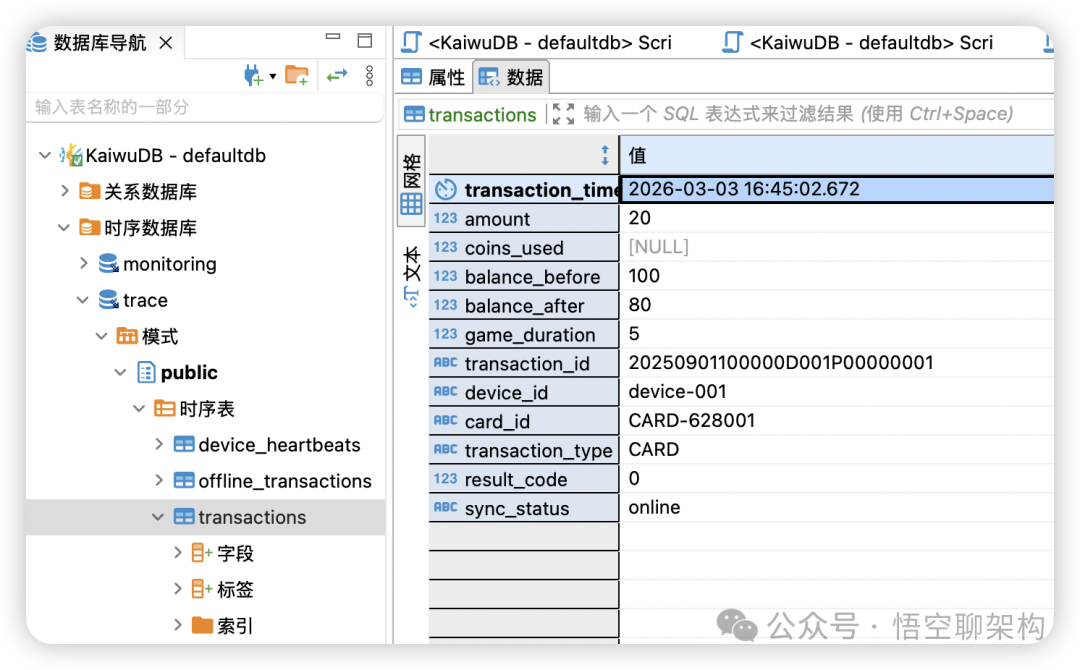The width and height of the screenshot is (1080, 670).
Task: Open the second KaiwuDB defaultdb Script tab
Action: (x=858, y=43)
